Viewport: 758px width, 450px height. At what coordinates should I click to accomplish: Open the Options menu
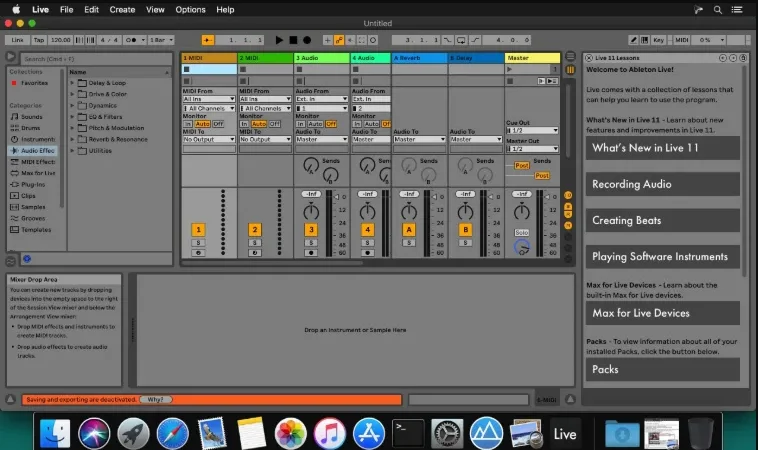point(190,10)
